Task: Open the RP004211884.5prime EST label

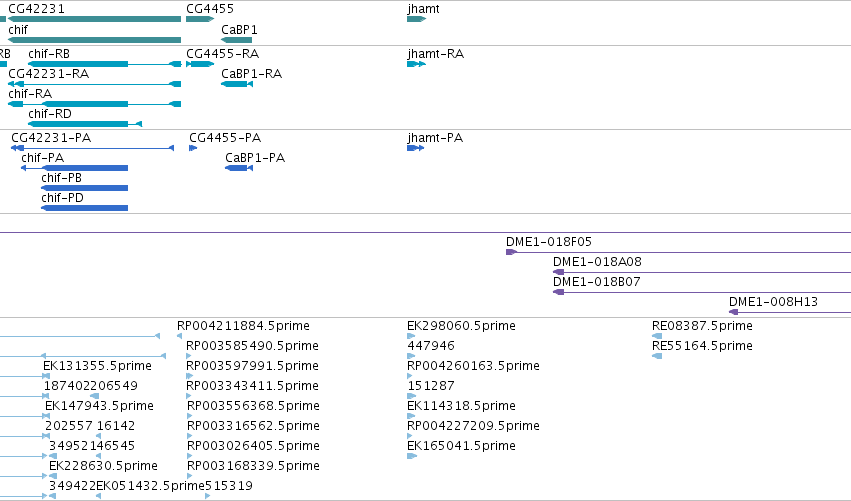Action: tap(243, 326)
